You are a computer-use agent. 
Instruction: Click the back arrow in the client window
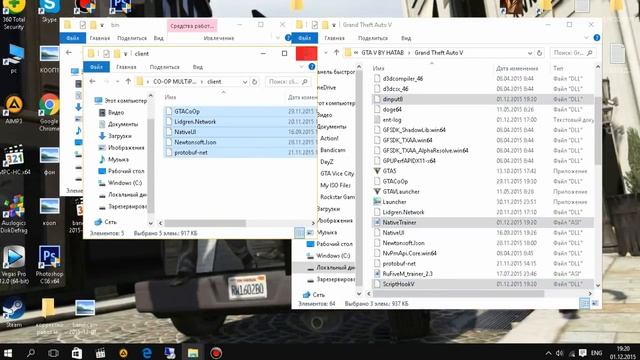click(93, 82)
